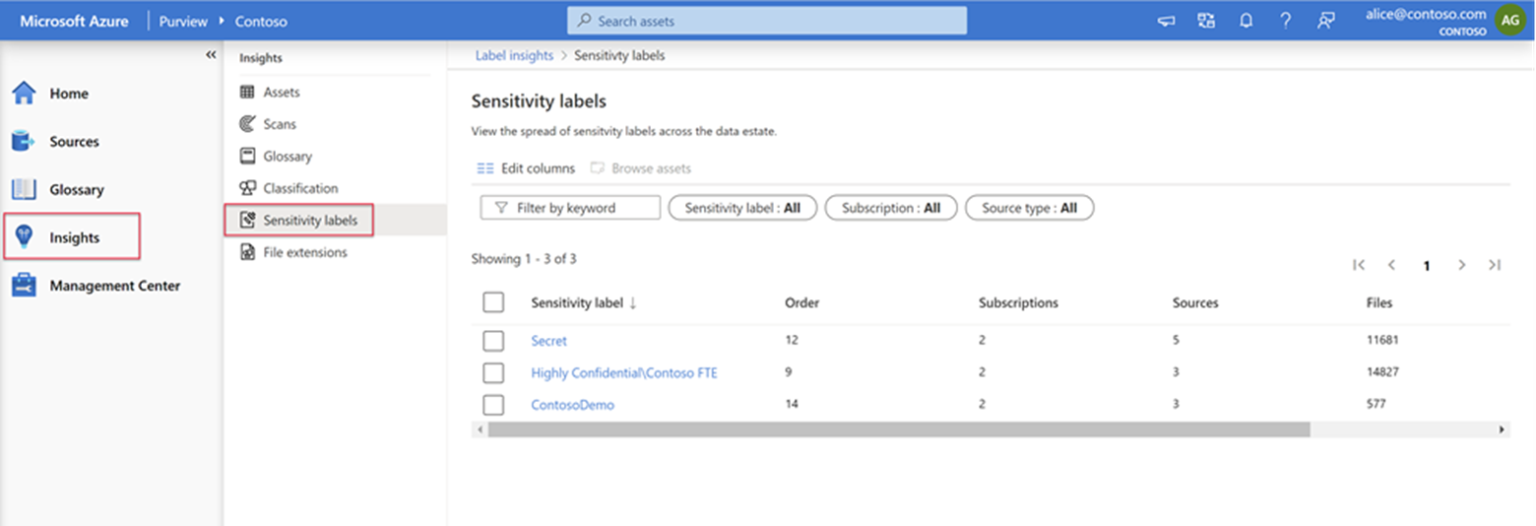The image size is (1536, 526).
Task: Click the horizontal scrollbar under the table
Action: click(x=898, y=429)
